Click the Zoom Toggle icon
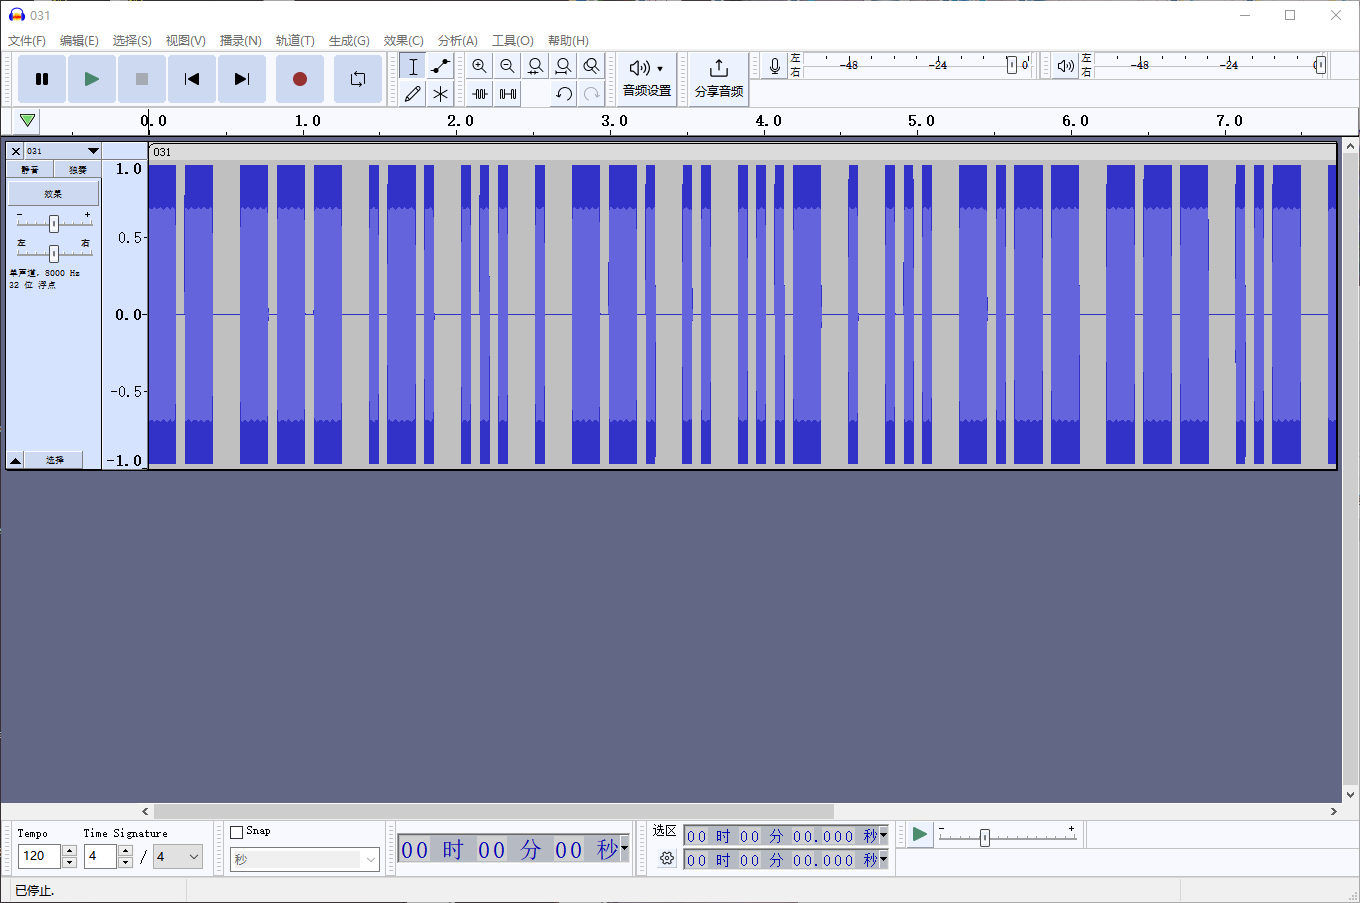This screenshot has width=1360, height=903. pos(592,66)
